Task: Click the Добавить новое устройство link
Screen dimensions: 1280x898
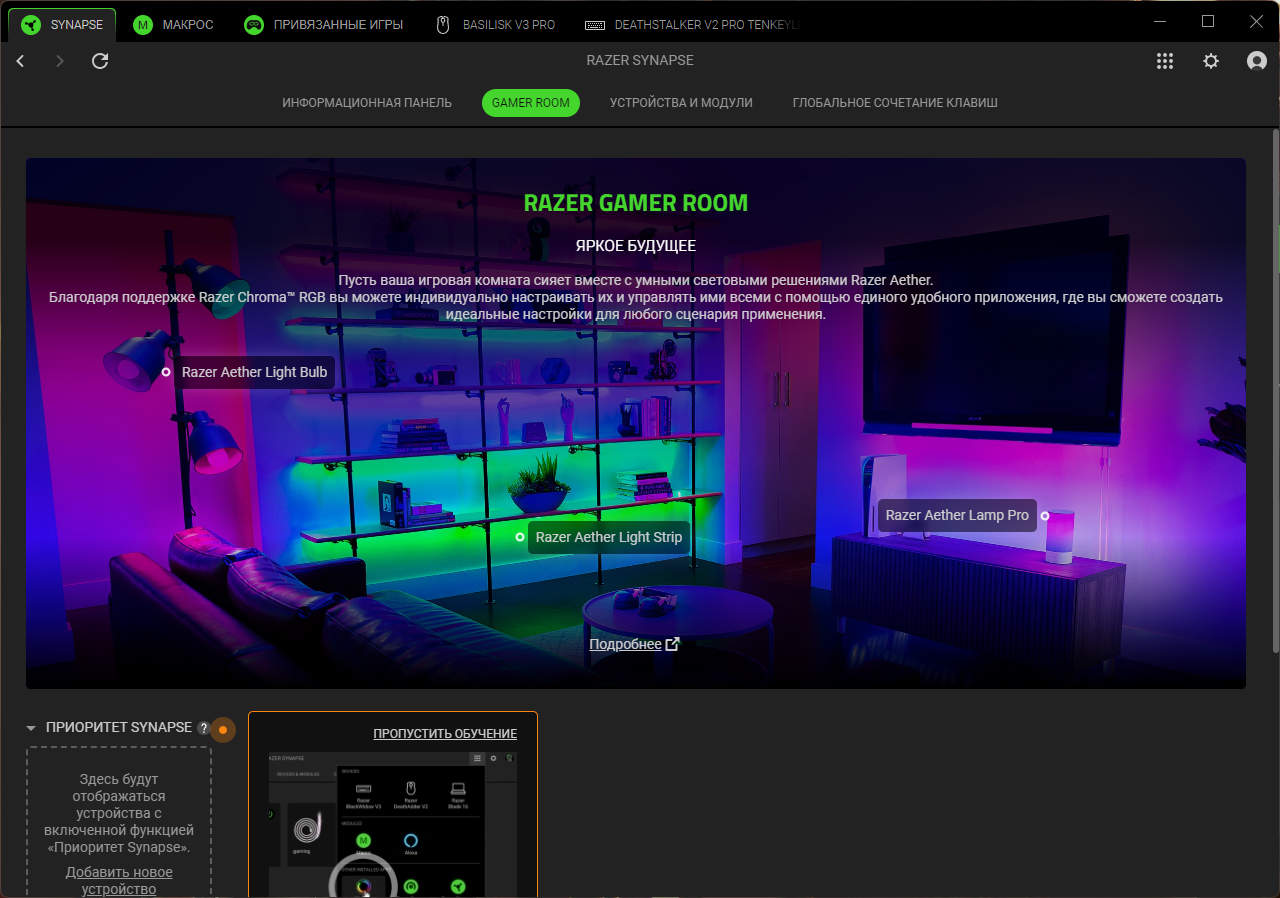Action: (x=119, y=881)
